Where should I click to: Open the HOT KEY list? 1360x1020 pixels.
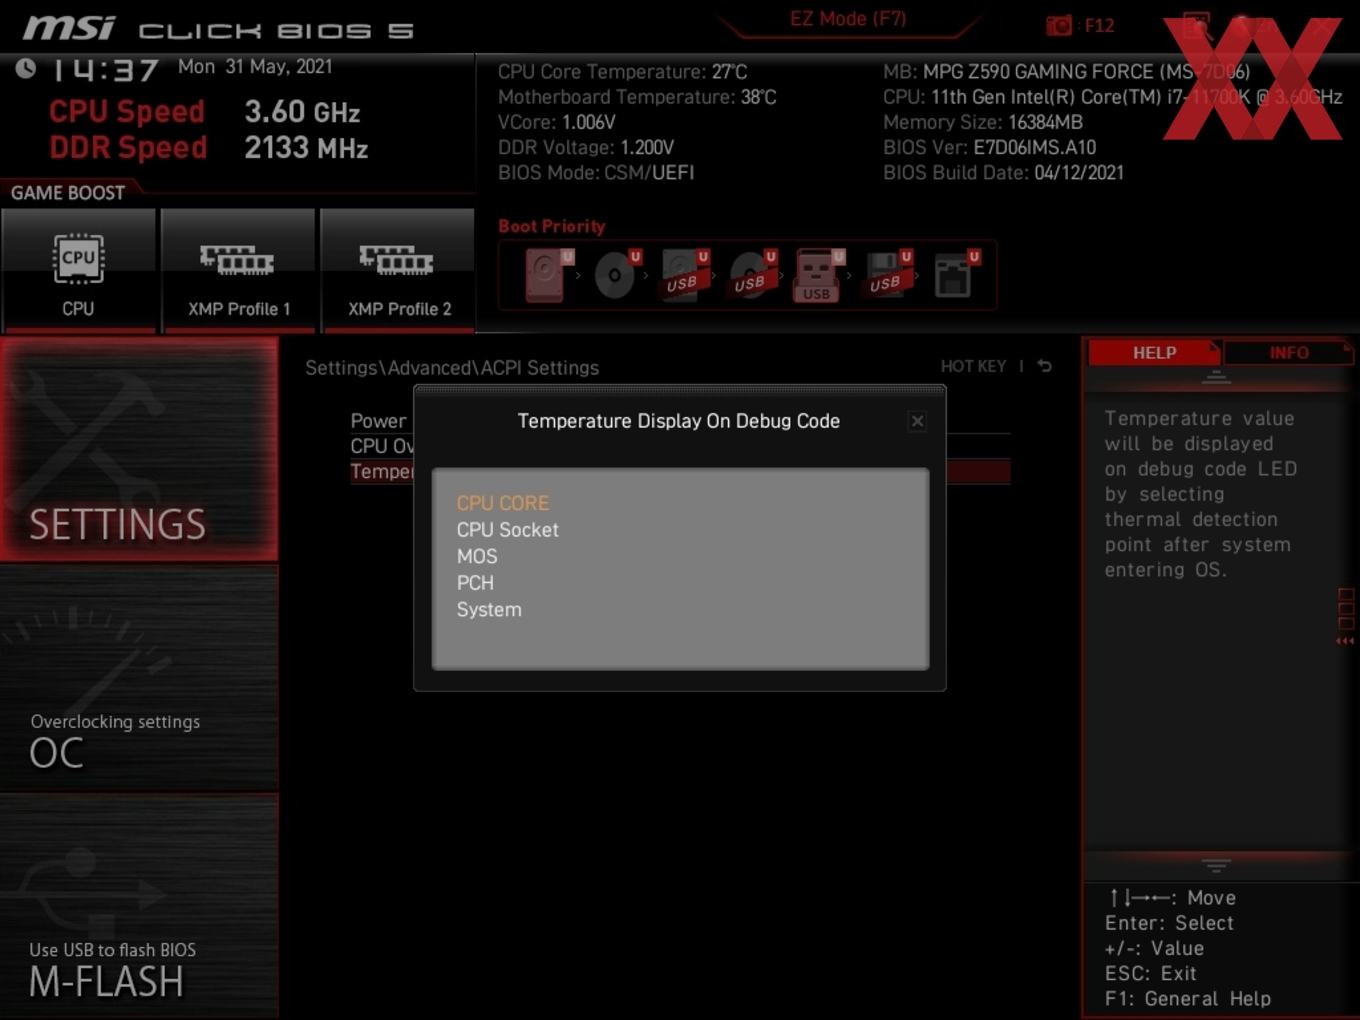coord(973,366)
